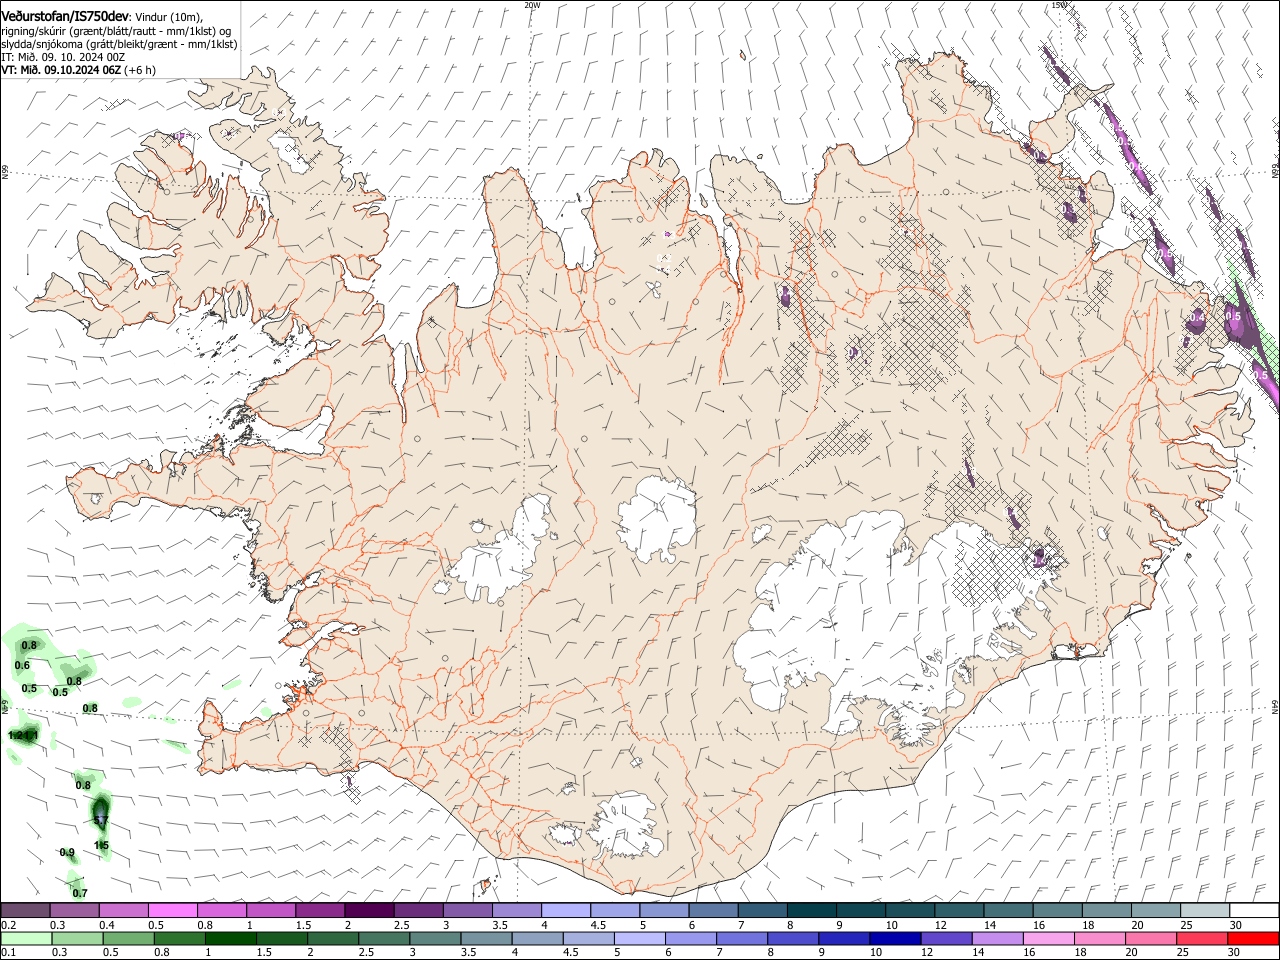Click the 20–25 pink swatch in the bottom legend
The height and width of the screenshot is (960, 1280).
1149,938
